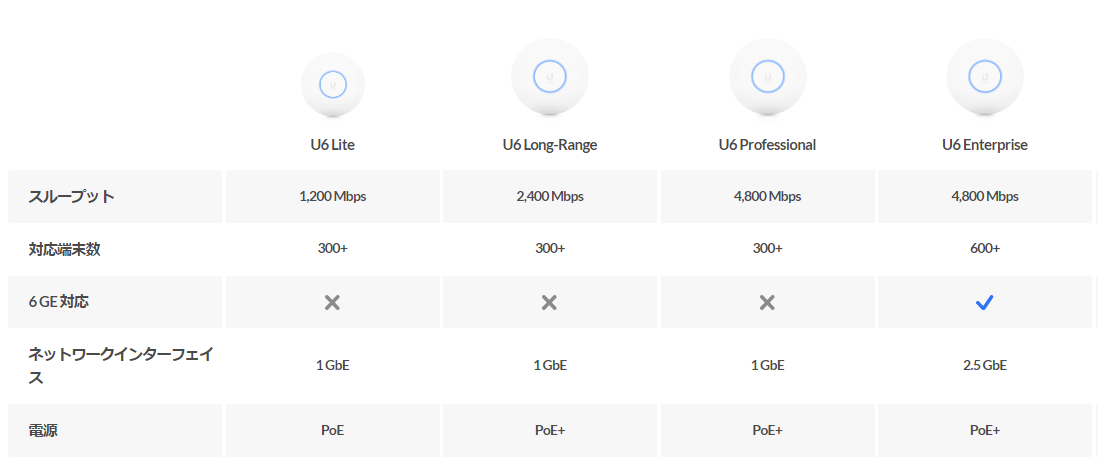This screenshot has width=1100, height=465.
Task: Open the U6 Lite product name link
Action: [x=333, y=145]
